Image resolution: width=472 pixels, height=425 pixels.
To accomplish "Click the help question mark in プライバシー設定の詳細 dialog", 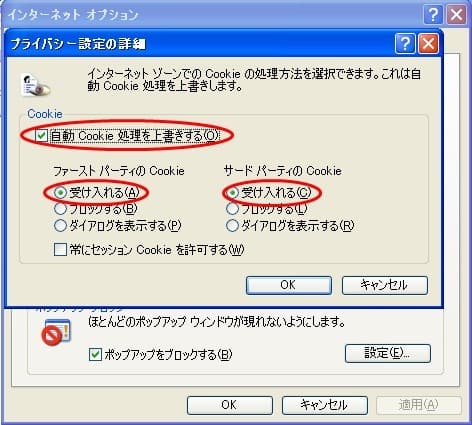I will click(x=405, y=43).
